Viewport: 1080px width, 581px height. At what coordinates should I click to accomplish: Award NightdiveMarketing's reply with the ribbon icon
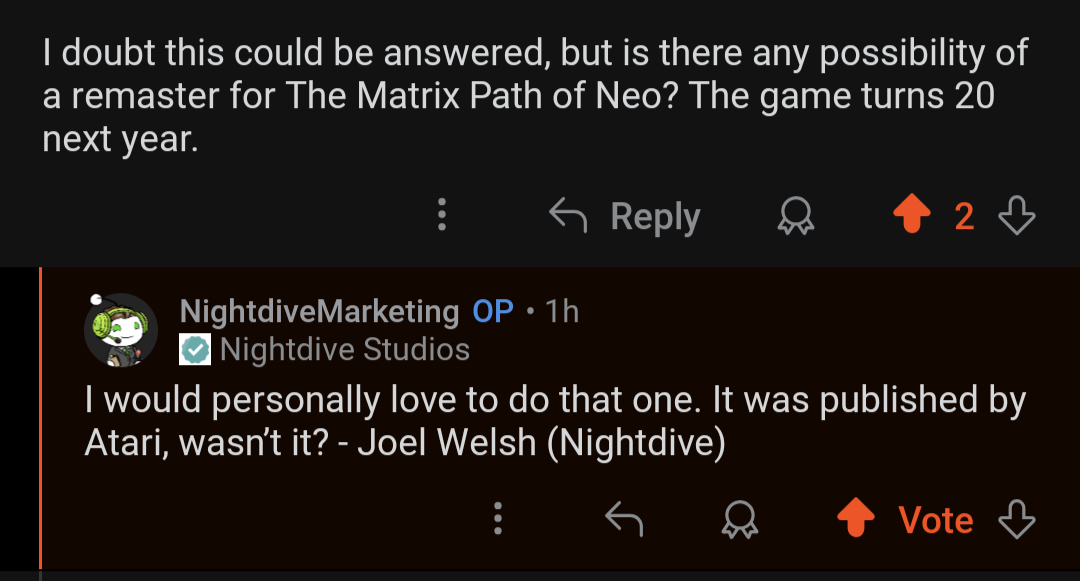(x=739, y=519)
